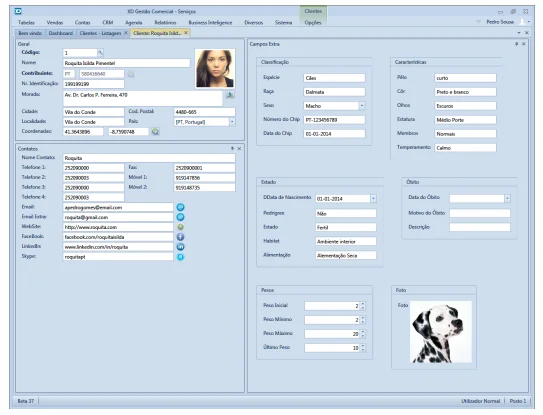Close the Campos Extra panel
543x415 pixels.
(524, 44)
